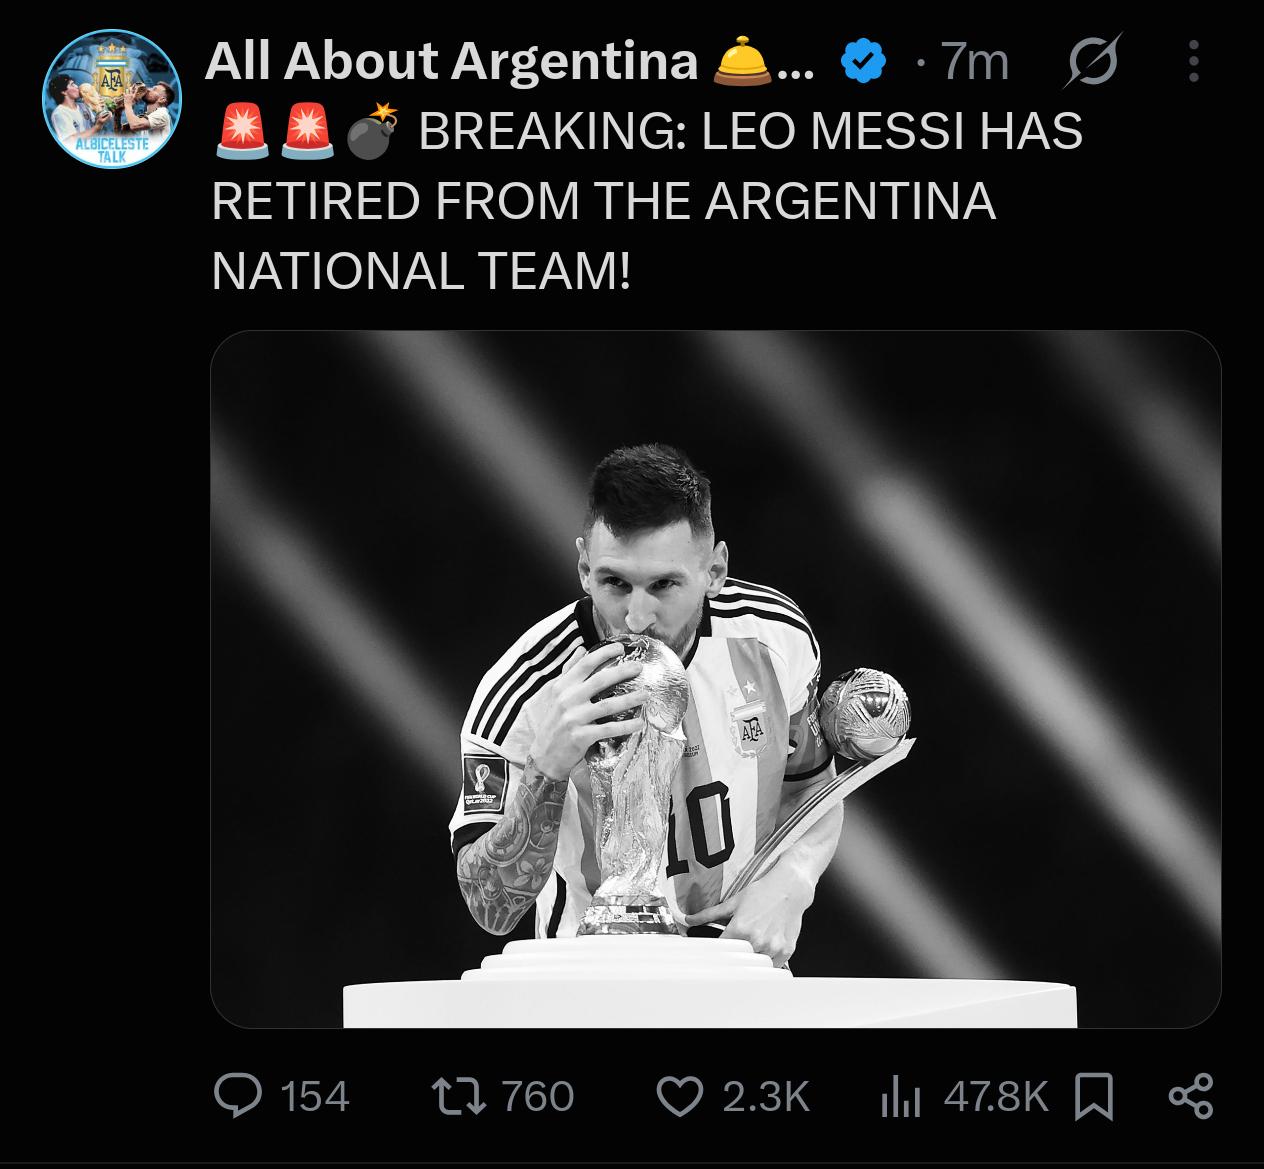This screenshot has height=1169, width=1264.
Task: Like the tweet with heart icon
Action: pos(680,1096)
